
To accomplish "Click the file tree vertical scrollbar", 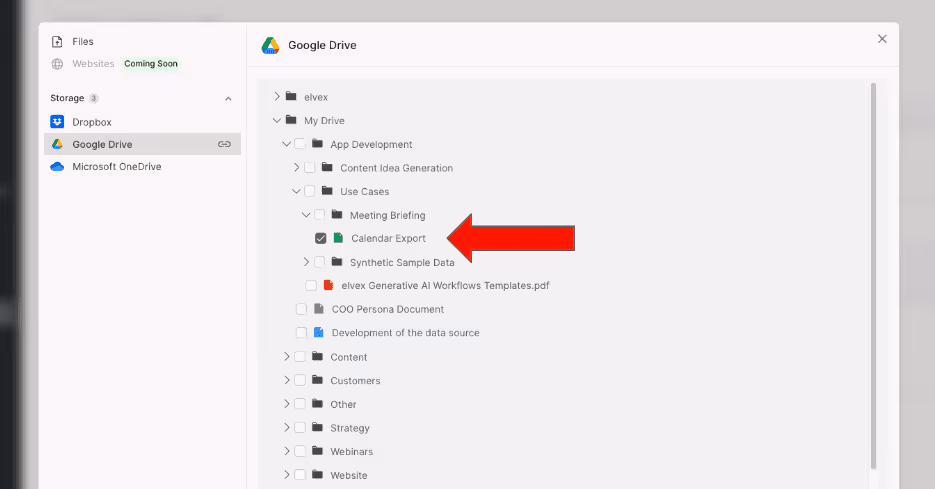I will pos(873,276).
